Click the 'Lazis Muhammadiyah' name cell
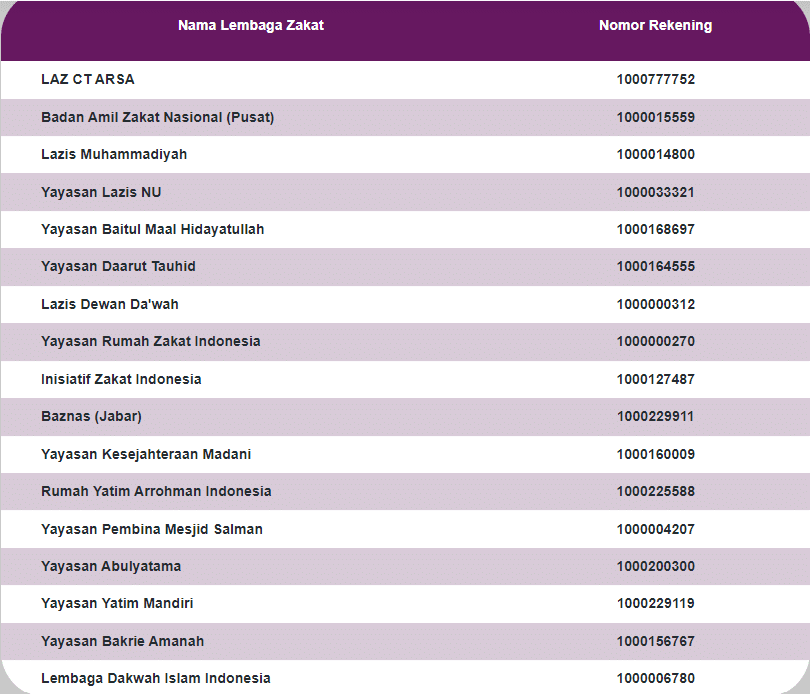The height and width of the screenshot is (694, 810). coord(114,155)
